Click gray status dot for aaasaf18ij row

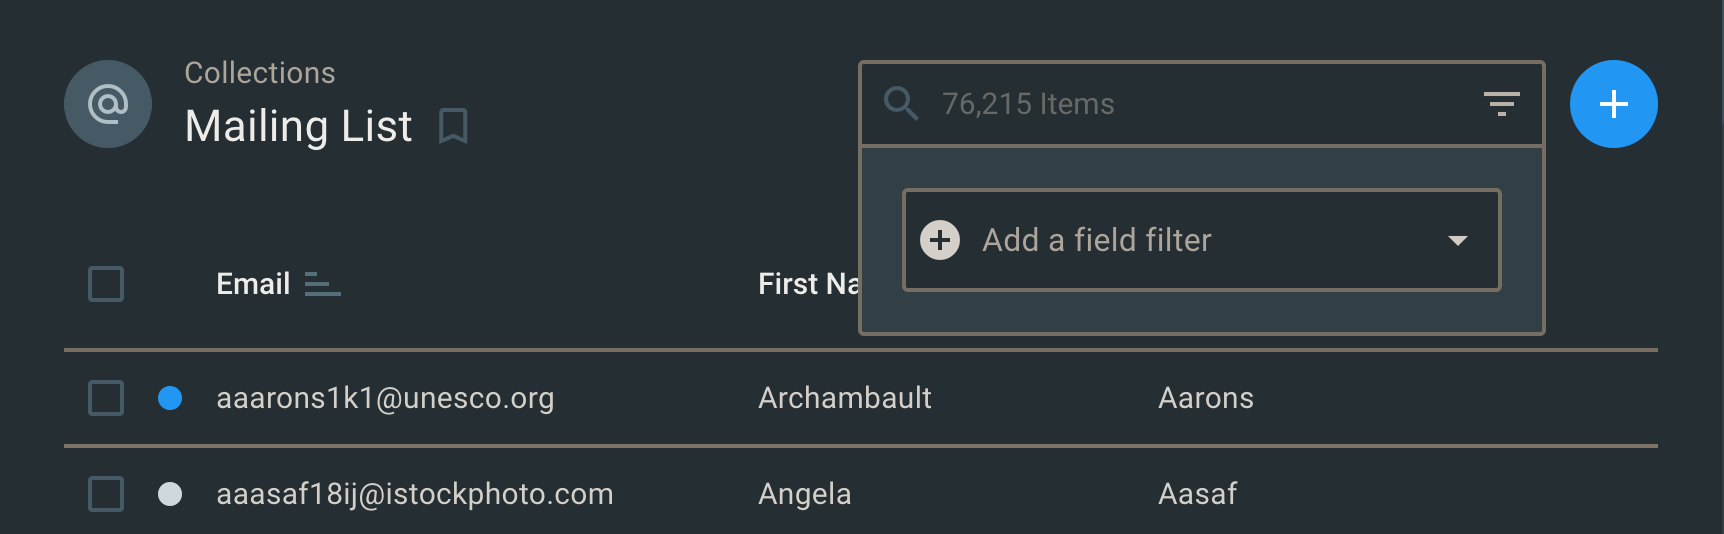[170, 494]
